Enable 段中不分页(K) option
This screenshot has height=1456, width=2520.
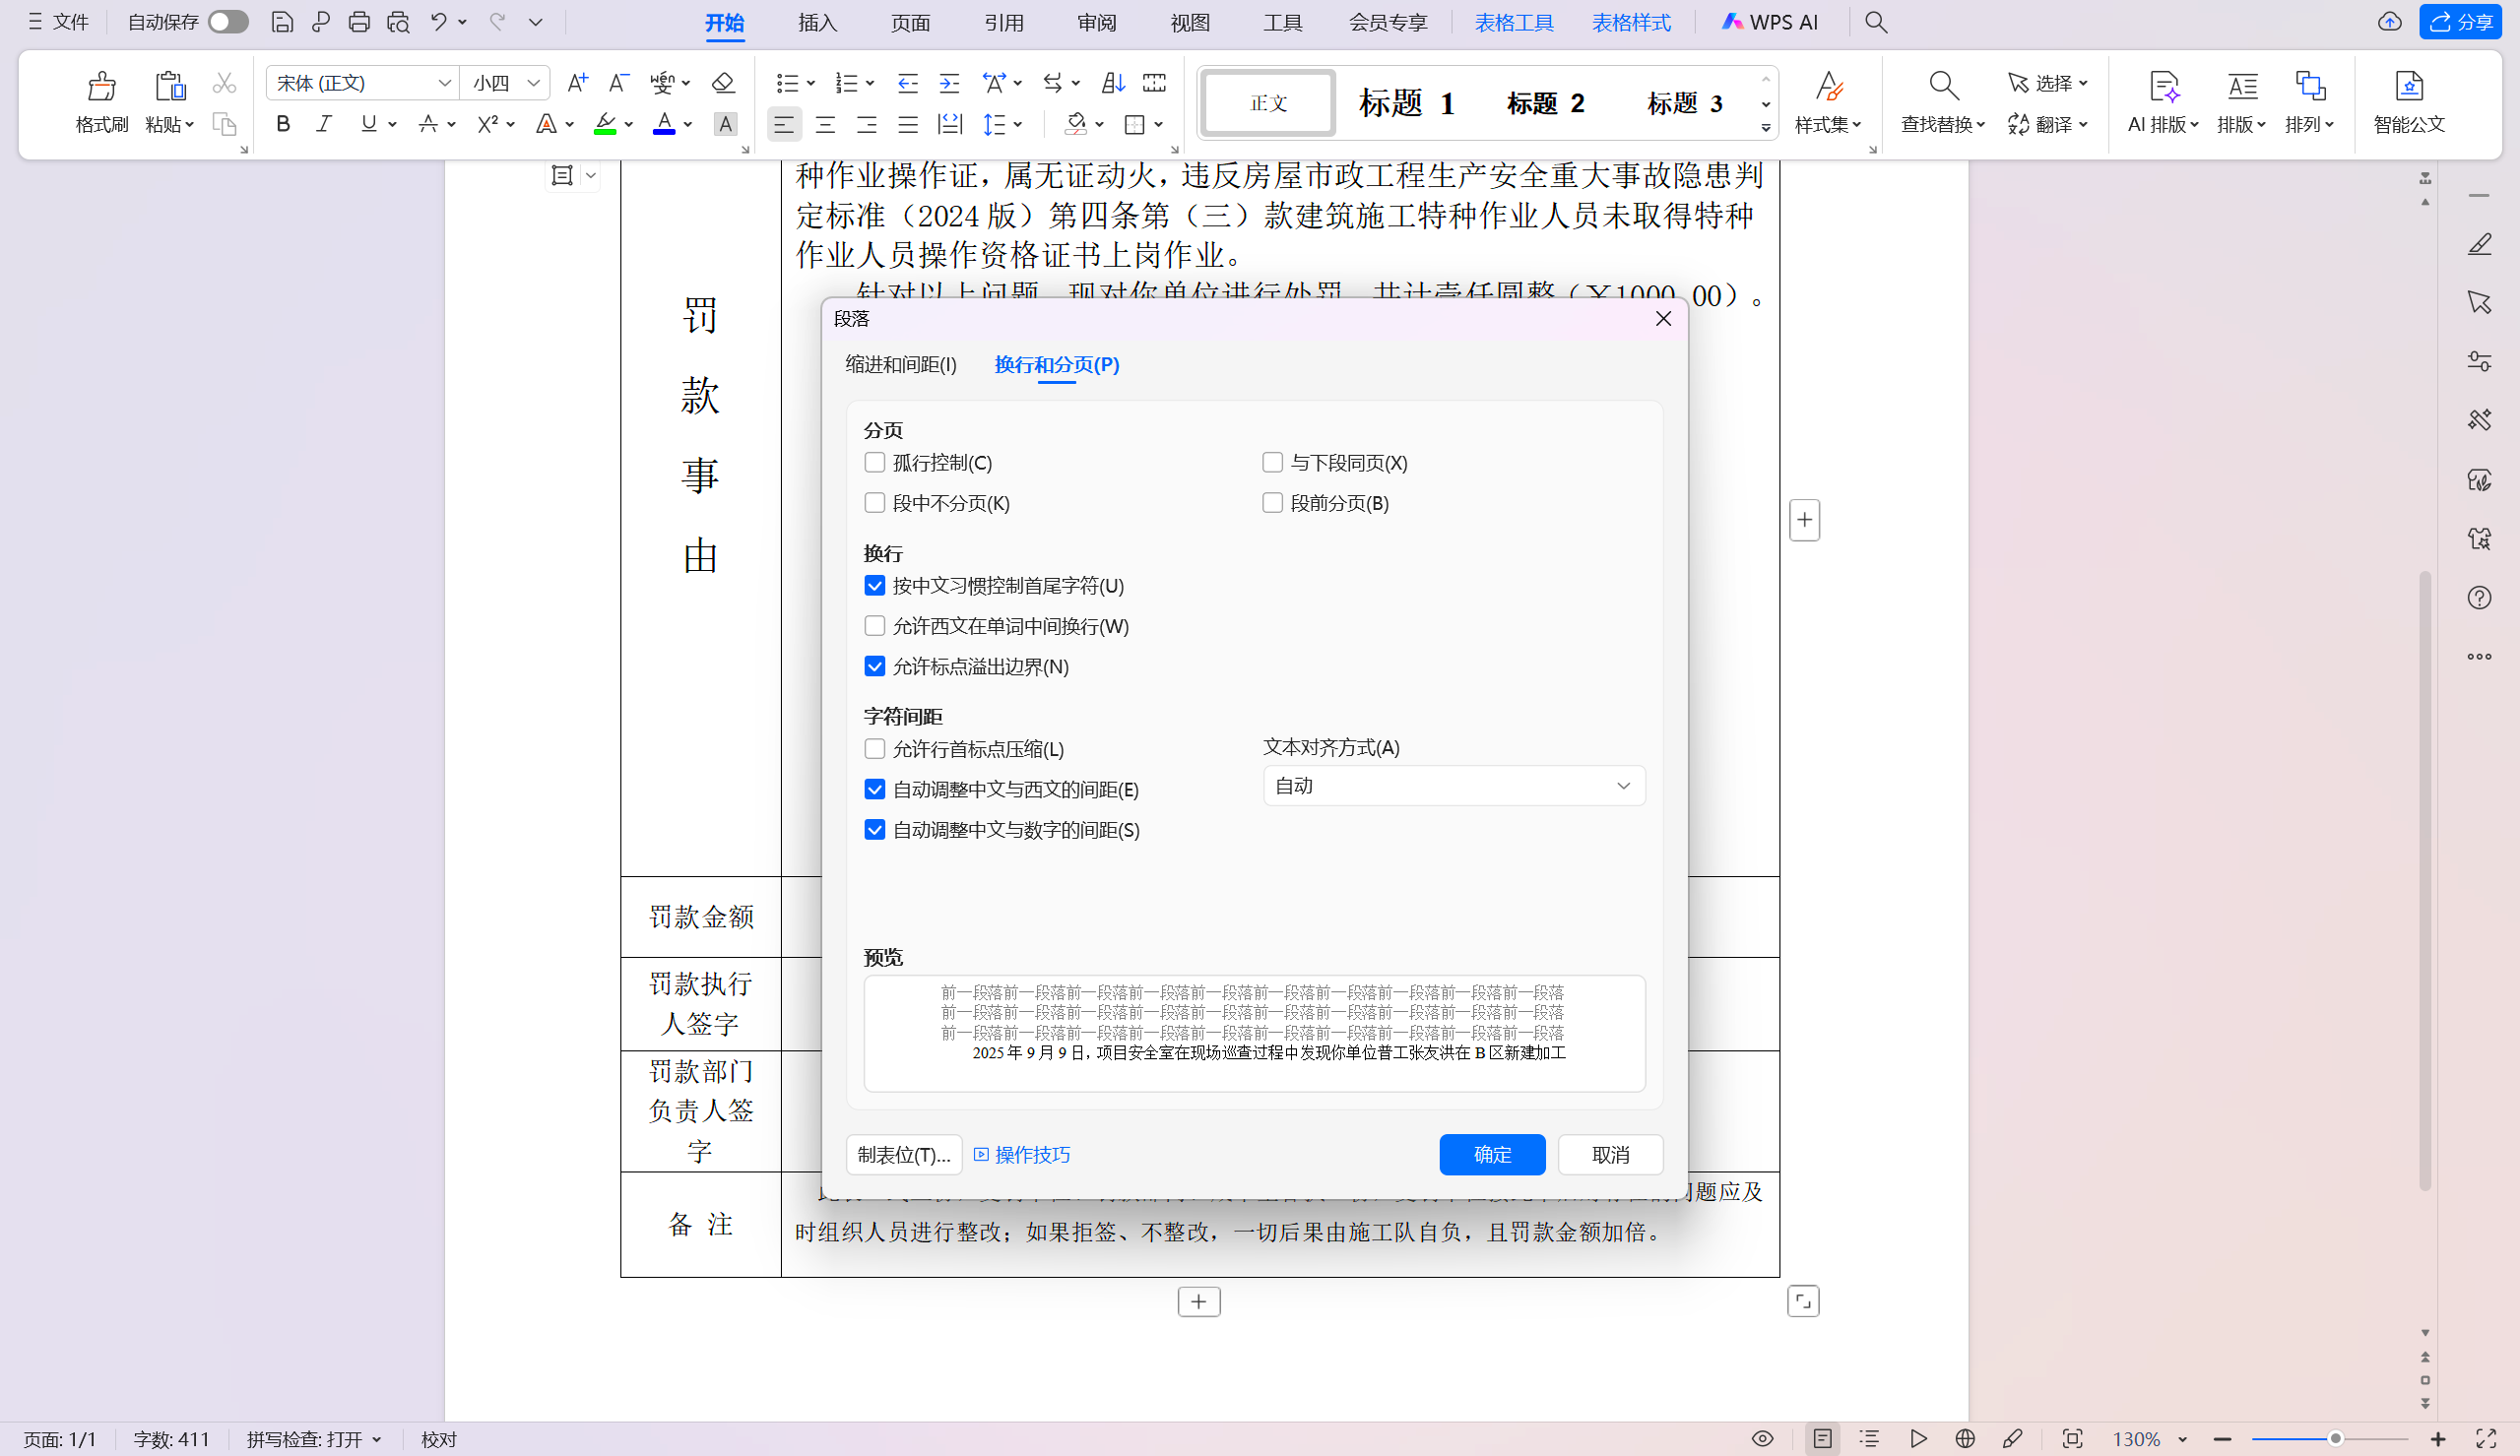tap(875, 502)
